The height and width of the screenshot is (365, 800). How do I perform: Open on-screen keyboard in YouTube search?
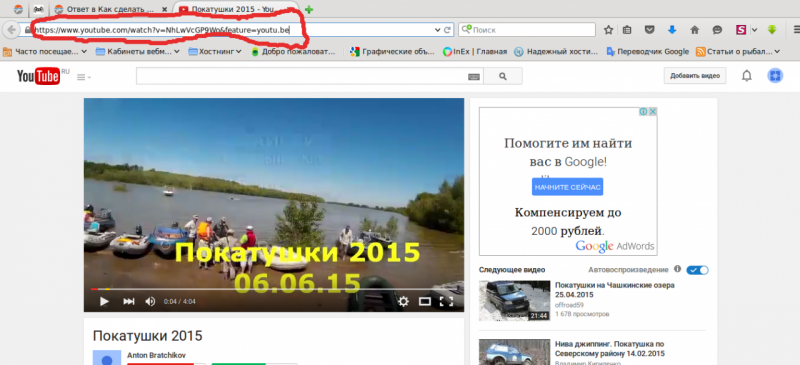pos(473,77)
